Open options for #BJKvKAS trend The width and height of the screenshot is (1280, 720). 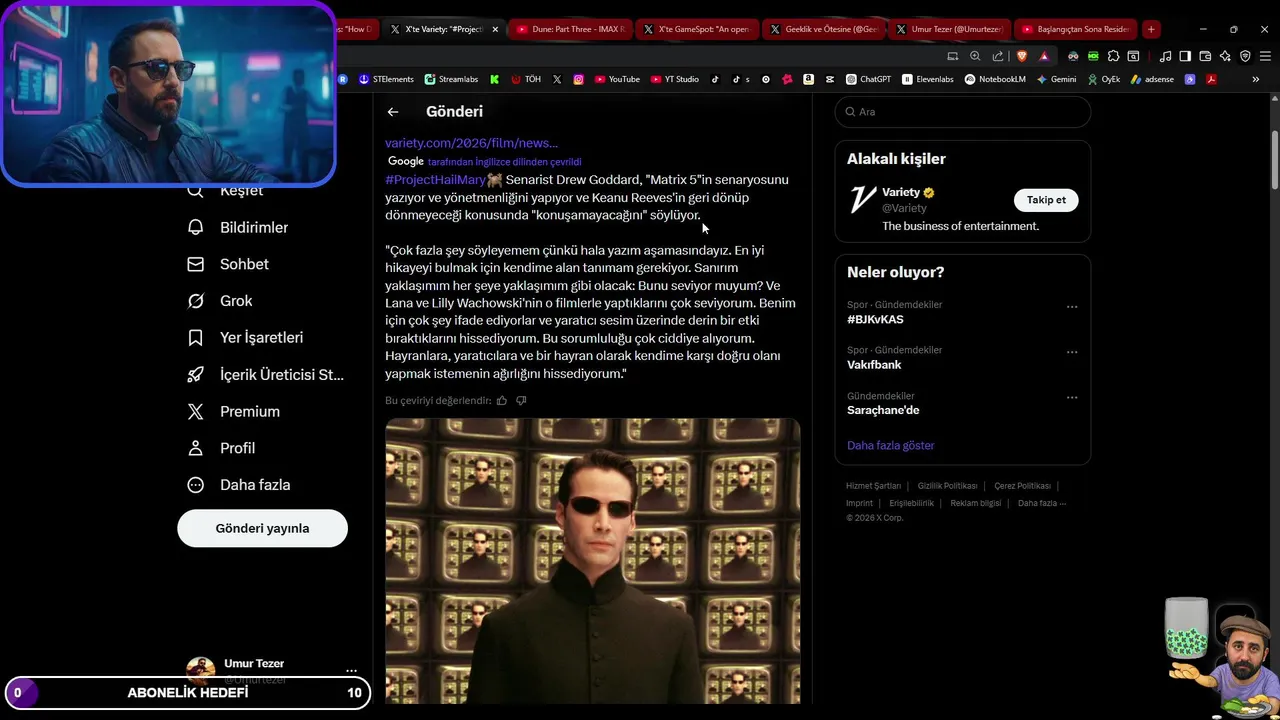coord(1072,307)
